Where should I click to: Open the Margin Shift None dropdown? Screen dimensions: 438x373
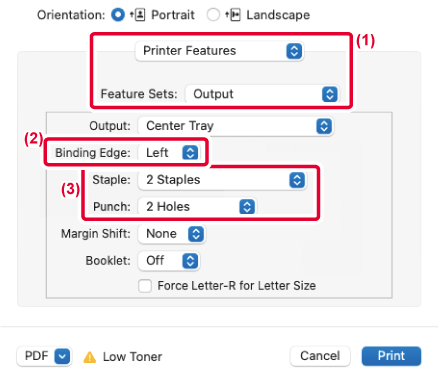[x=172, y=234]
